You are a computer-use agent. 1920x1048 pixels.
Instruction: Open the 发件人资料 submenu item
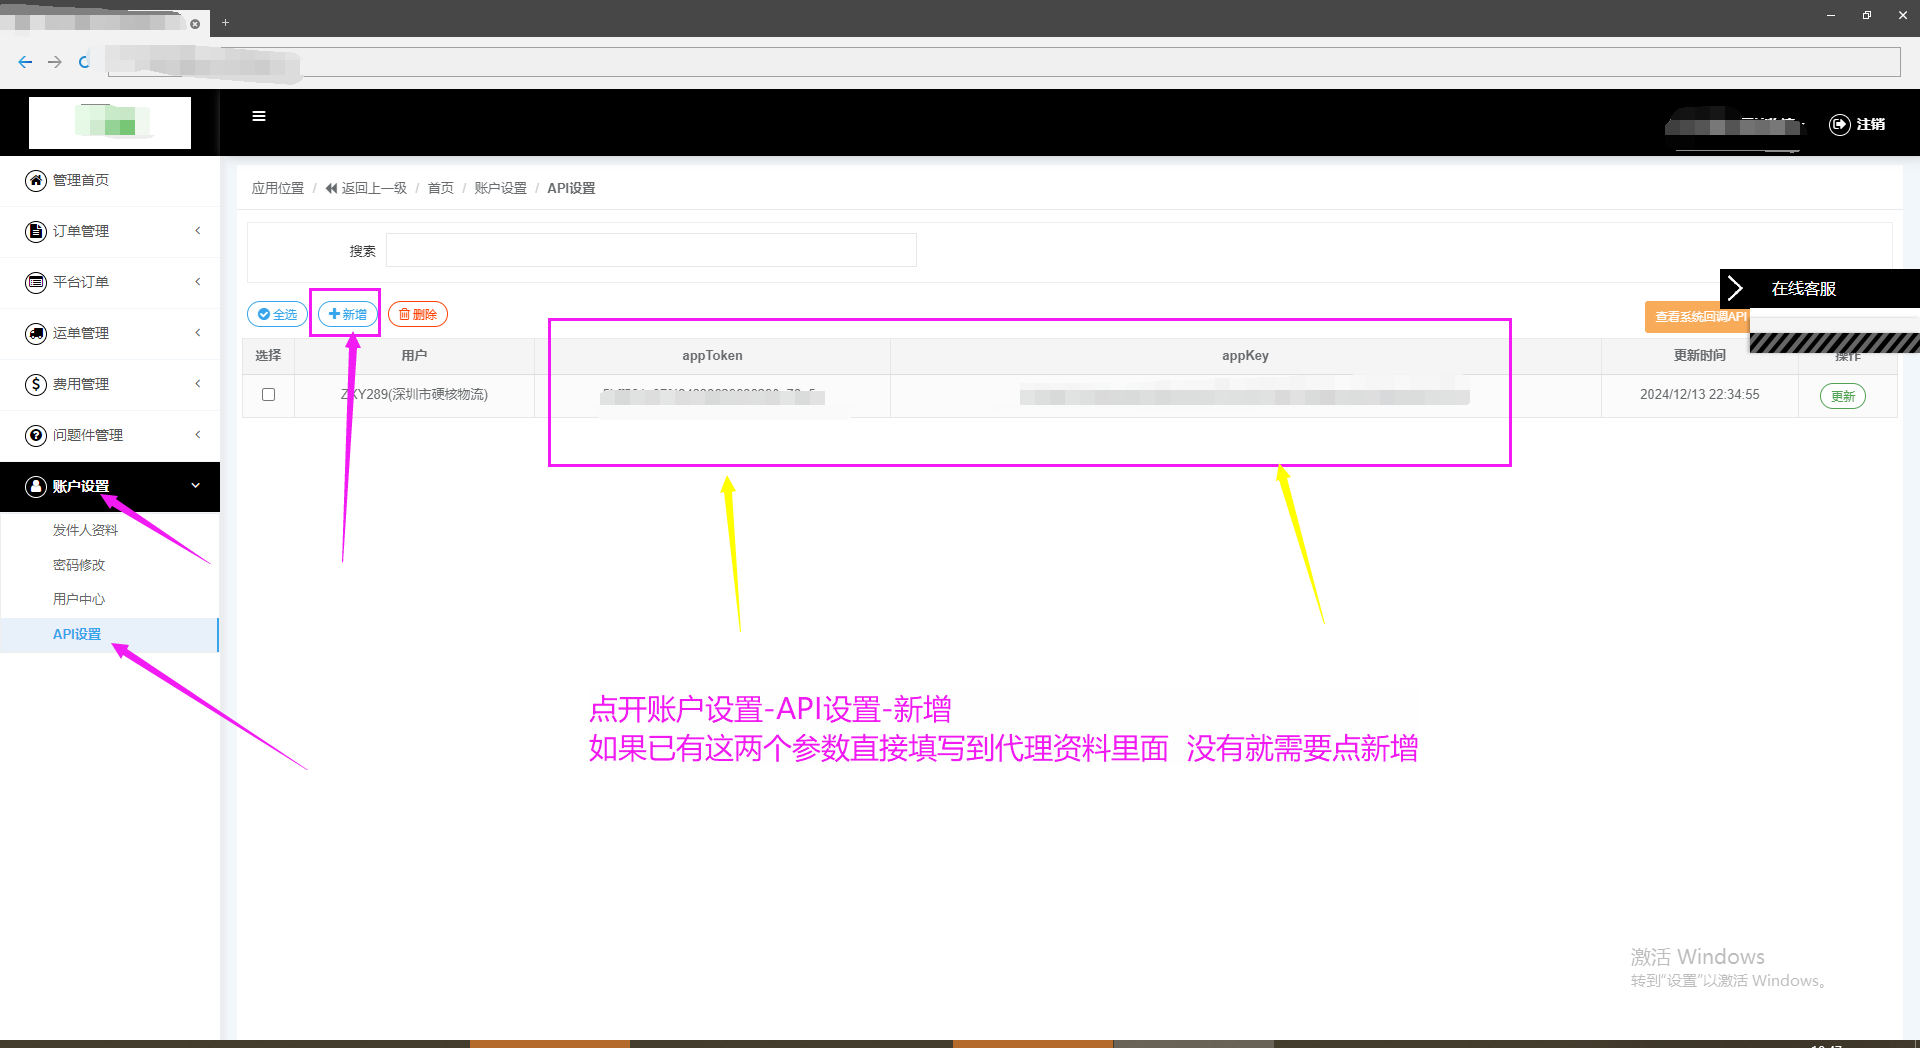tap(85, 530)
